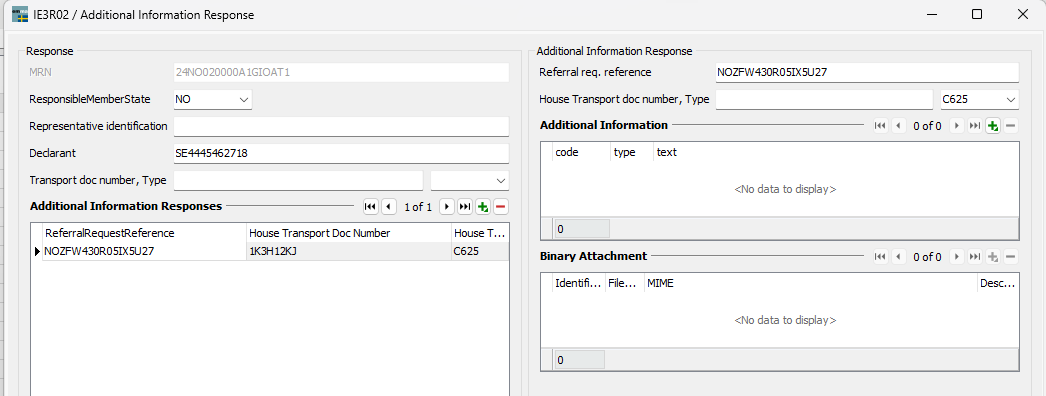Viewport: 1046px width, 396px height.
Task: Click the disabled MRN field
Action: click(341, 72)
